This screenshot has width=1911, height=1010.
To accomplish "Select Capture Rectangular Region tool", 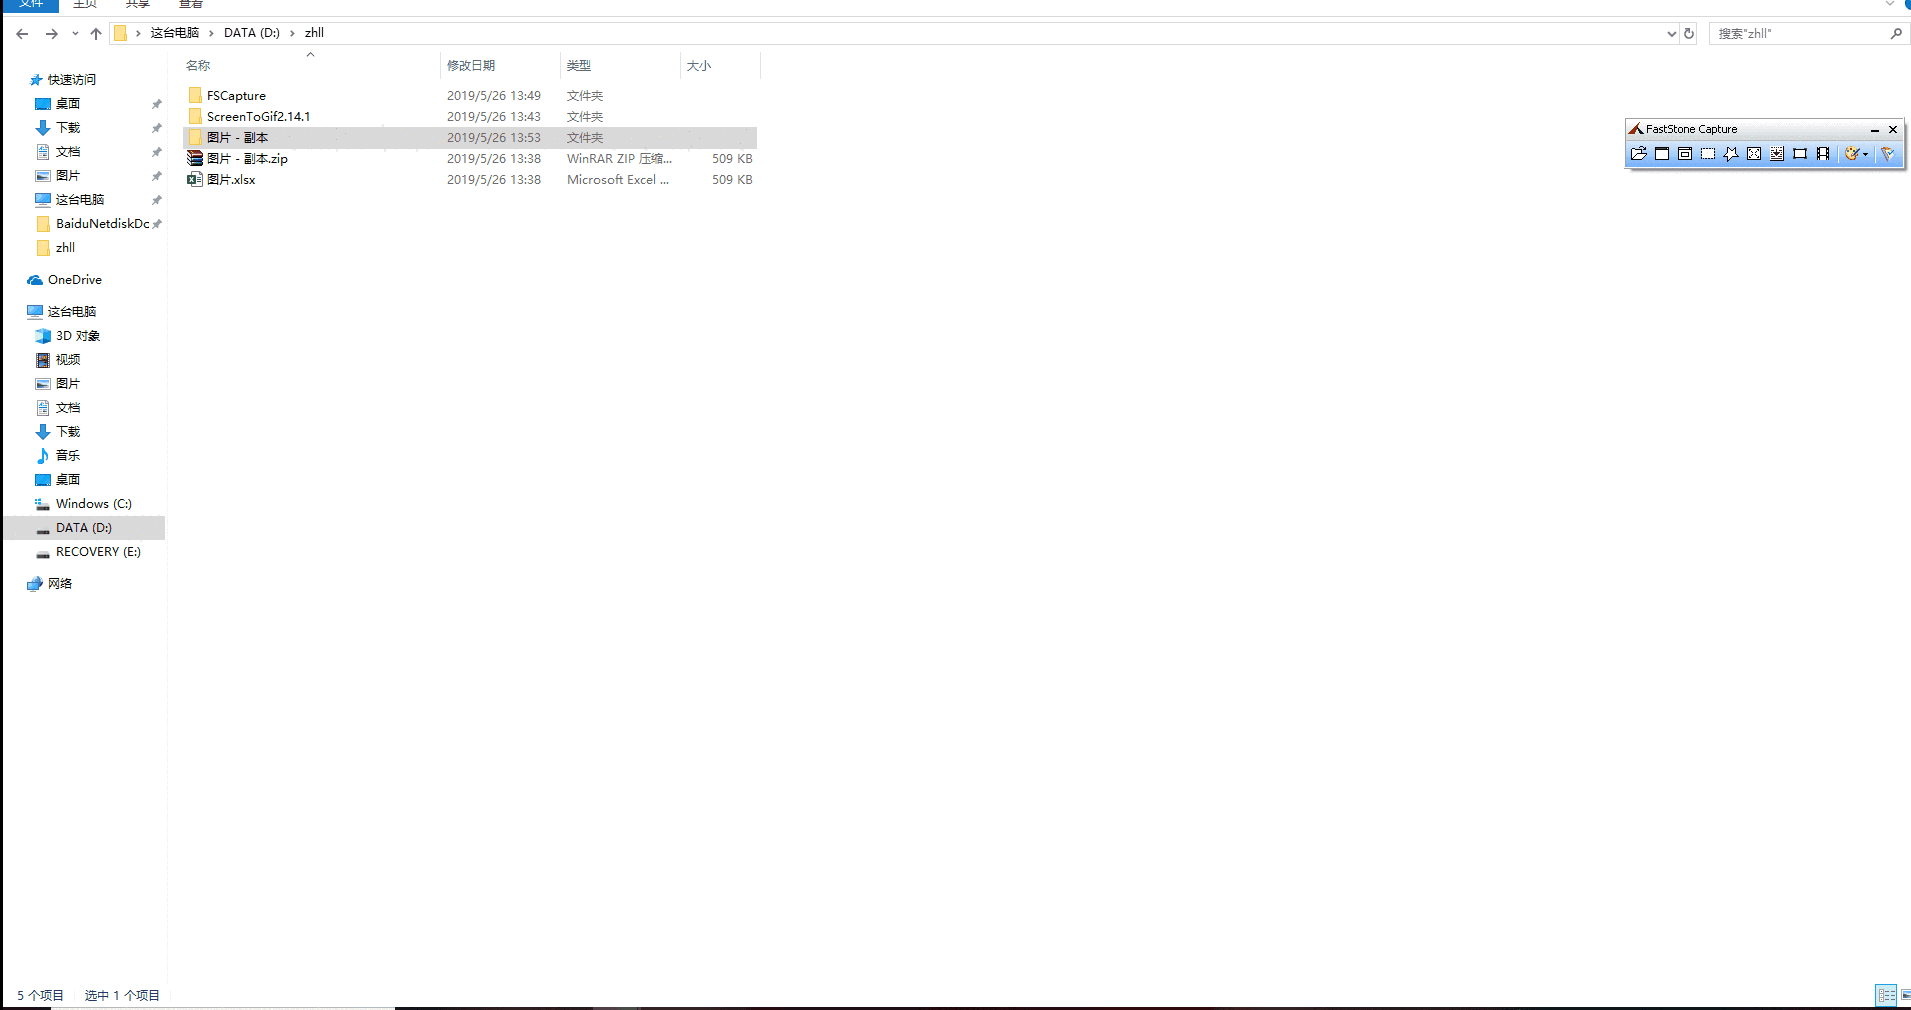I will tap(1708, 154).
